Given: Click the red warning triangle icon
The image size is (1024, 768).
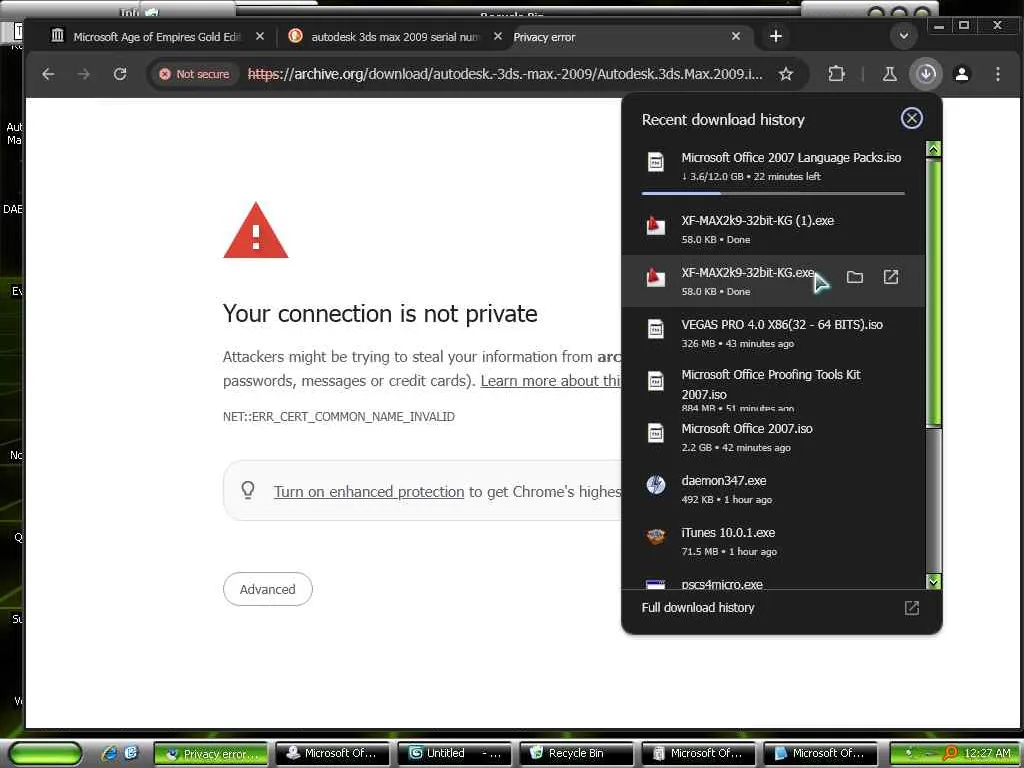Looking at the screenshot, I should tap(255, 231).
